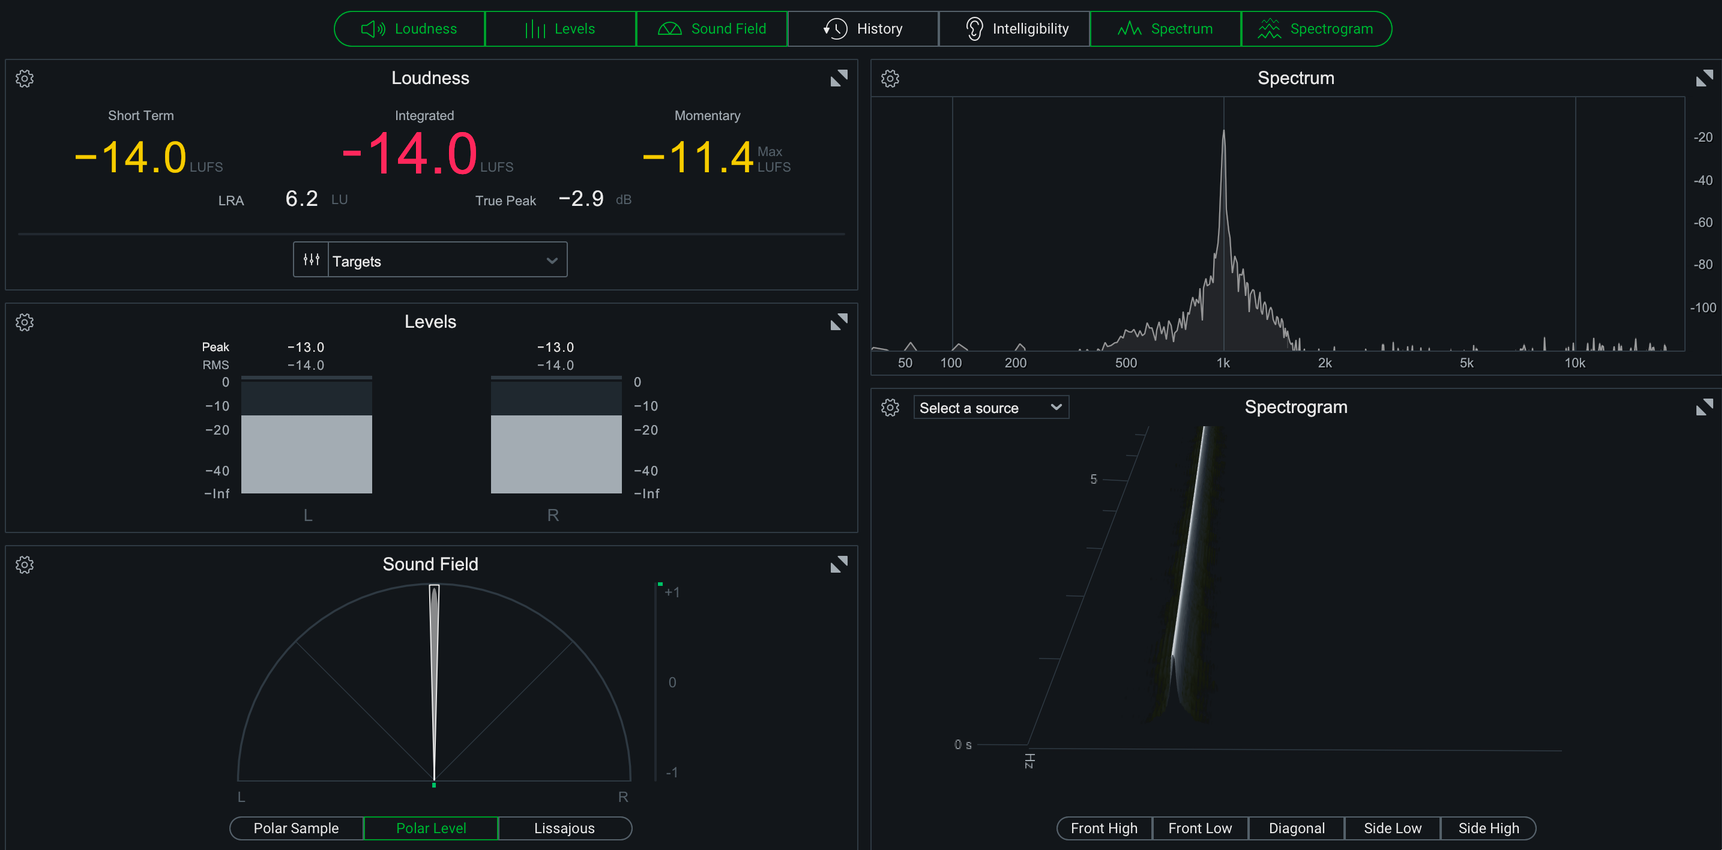Toggle the Sound Field meter tab

tap(712, 29)
